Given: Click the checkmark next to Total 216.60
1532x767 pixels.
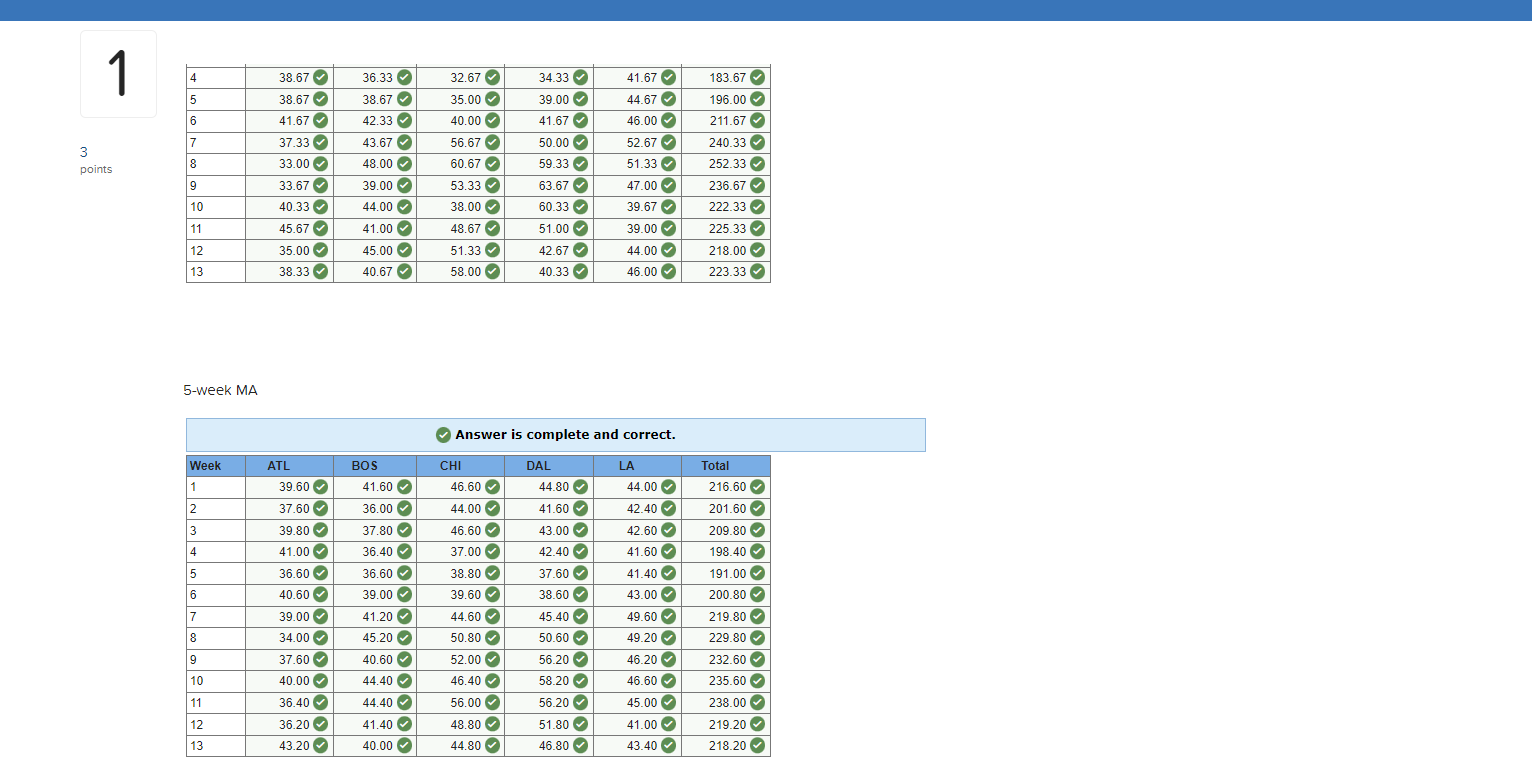Looking at the screenshot, I should 757,487.
